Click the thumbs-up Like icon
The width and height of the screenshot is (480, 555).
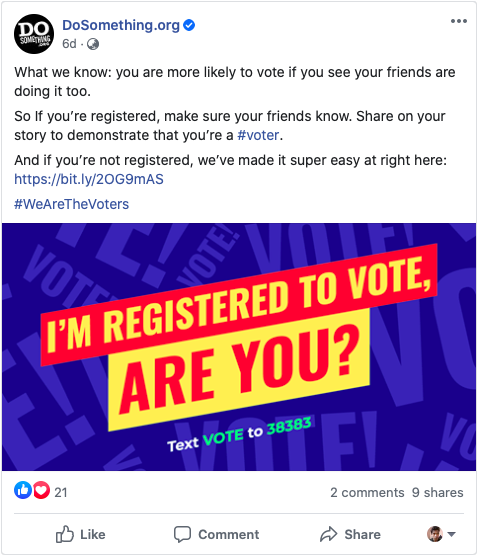[65, 534]
